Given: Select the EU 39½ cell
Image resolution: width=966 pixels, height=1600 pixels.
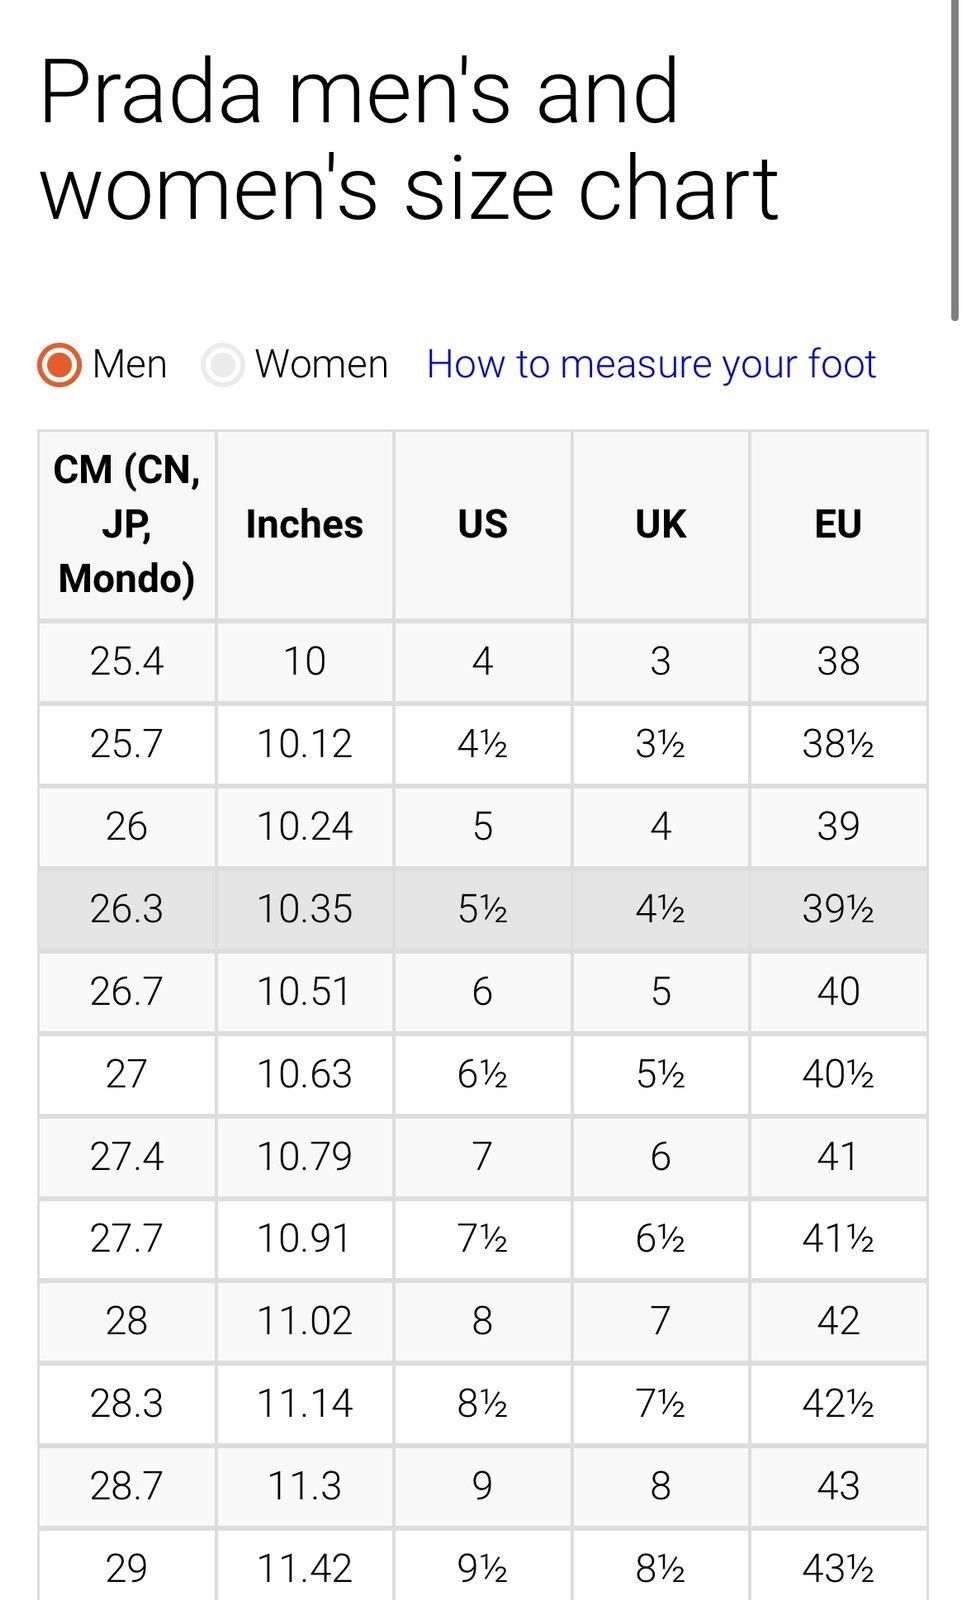Looking at the screenshot, I should pyautogui.click(x=838, y=909).
